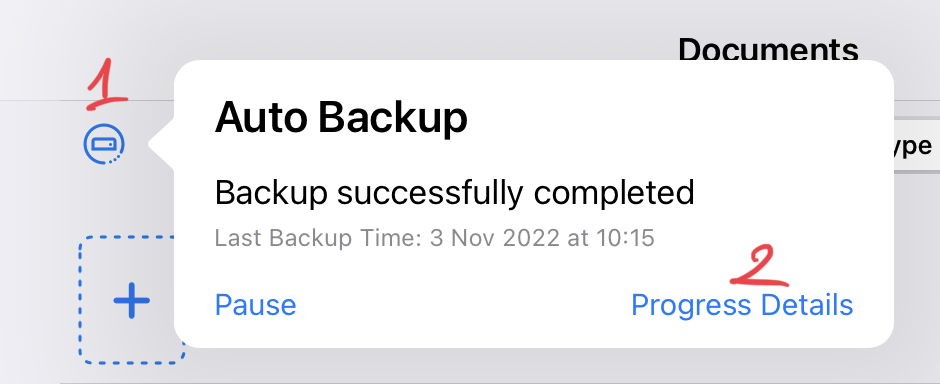Screen dimensions: 940x384
Task: Click the Auto Backup popover heading
Action: click(x=341, y=117)
